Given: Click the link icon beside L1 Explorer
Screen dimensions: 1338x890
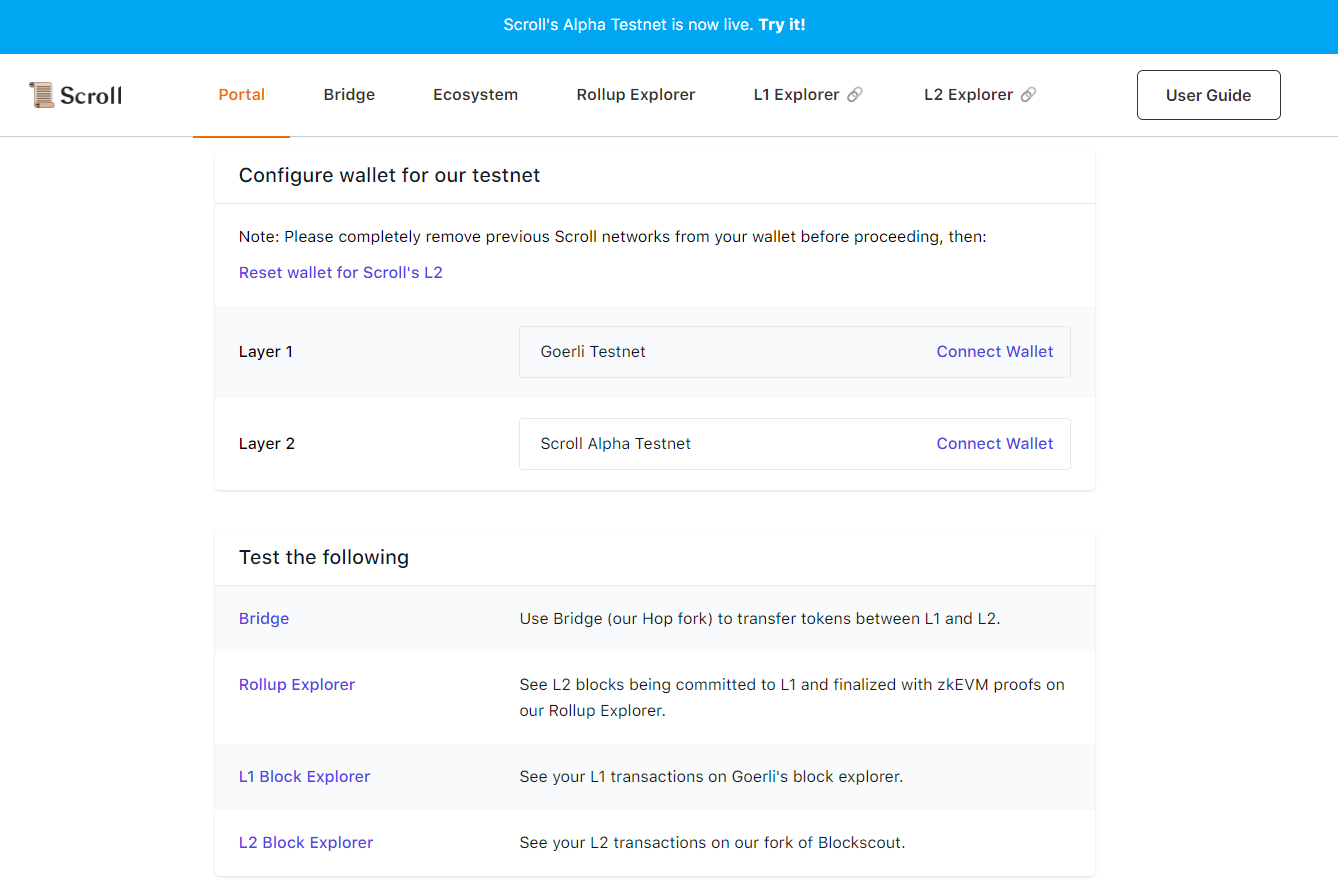Looking at the screenshot, I should pos(855,95).
